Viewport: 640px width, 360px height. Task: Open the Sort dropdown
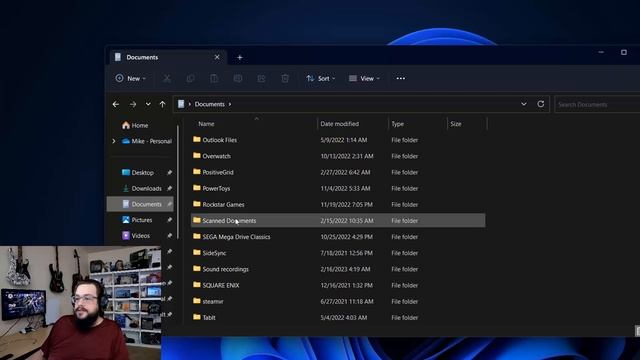321,78
